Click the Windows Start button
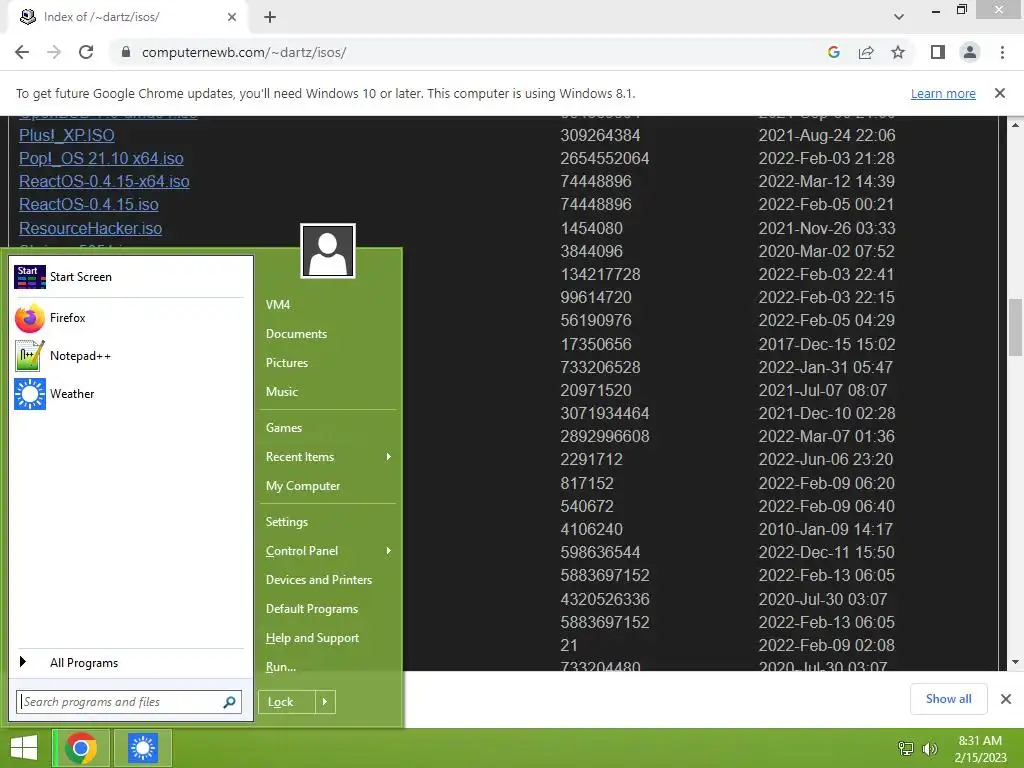The height and width of the screenshot is (768, 1024). 24,748
